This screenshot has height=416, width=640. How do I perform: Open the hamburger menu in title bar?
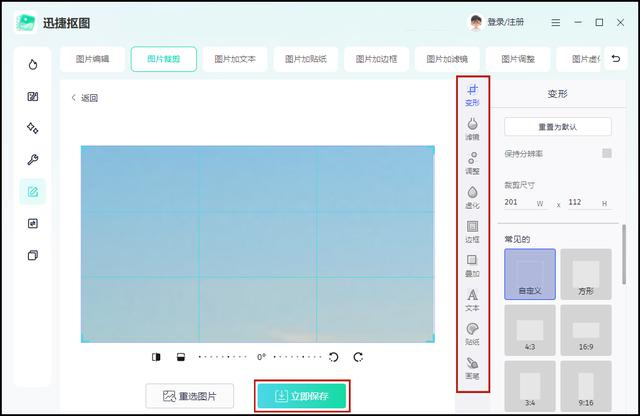tap(556, 22)
